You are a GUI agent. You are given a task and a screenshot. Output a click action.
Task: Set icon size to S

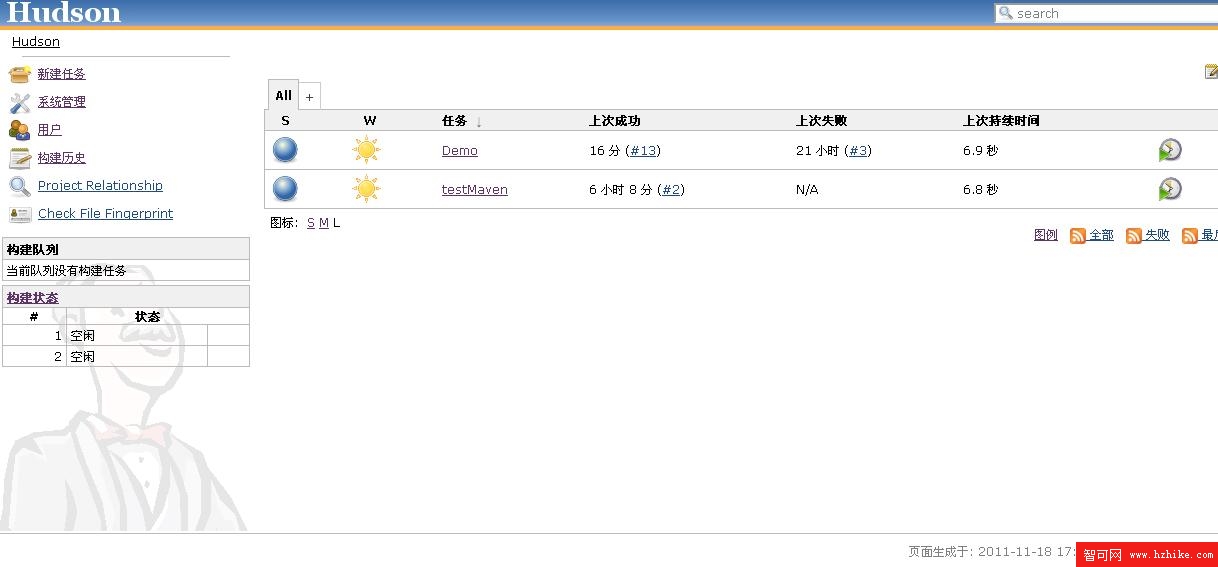[311, 223]
